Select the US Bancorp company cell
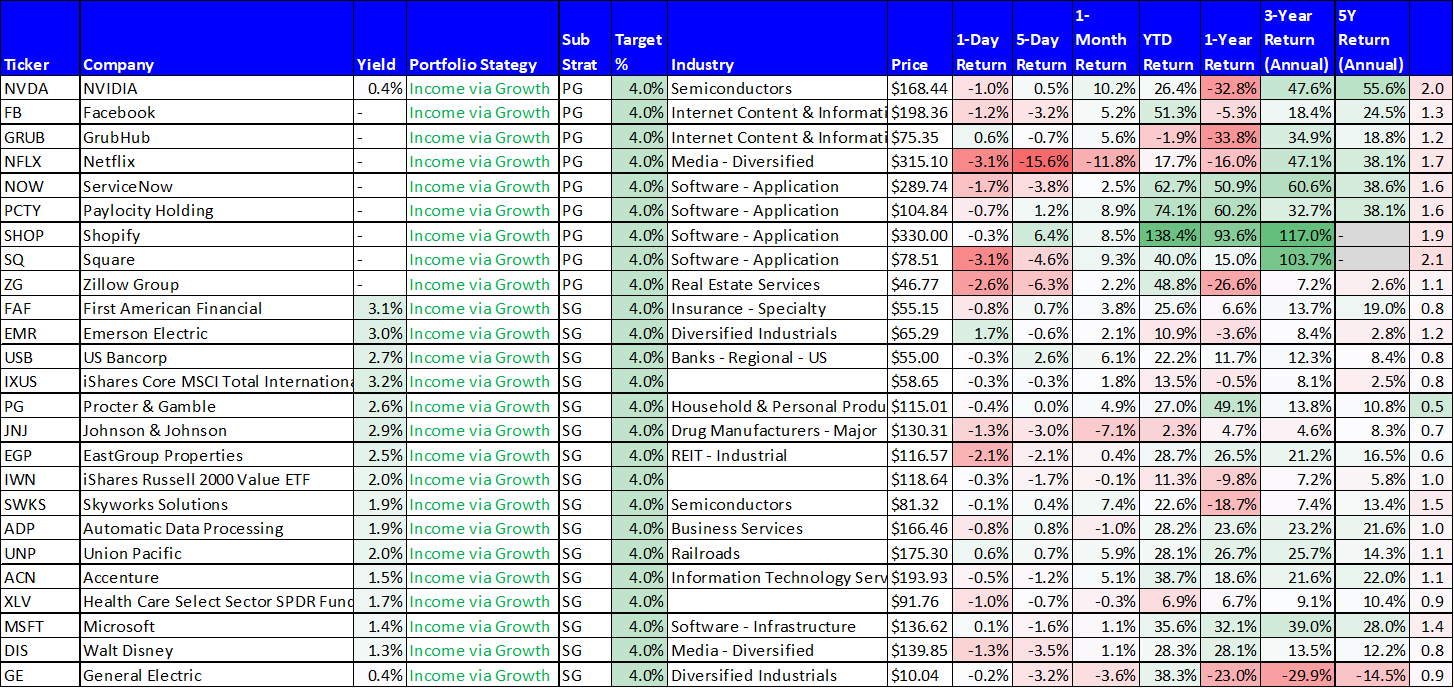 (217, 357)
